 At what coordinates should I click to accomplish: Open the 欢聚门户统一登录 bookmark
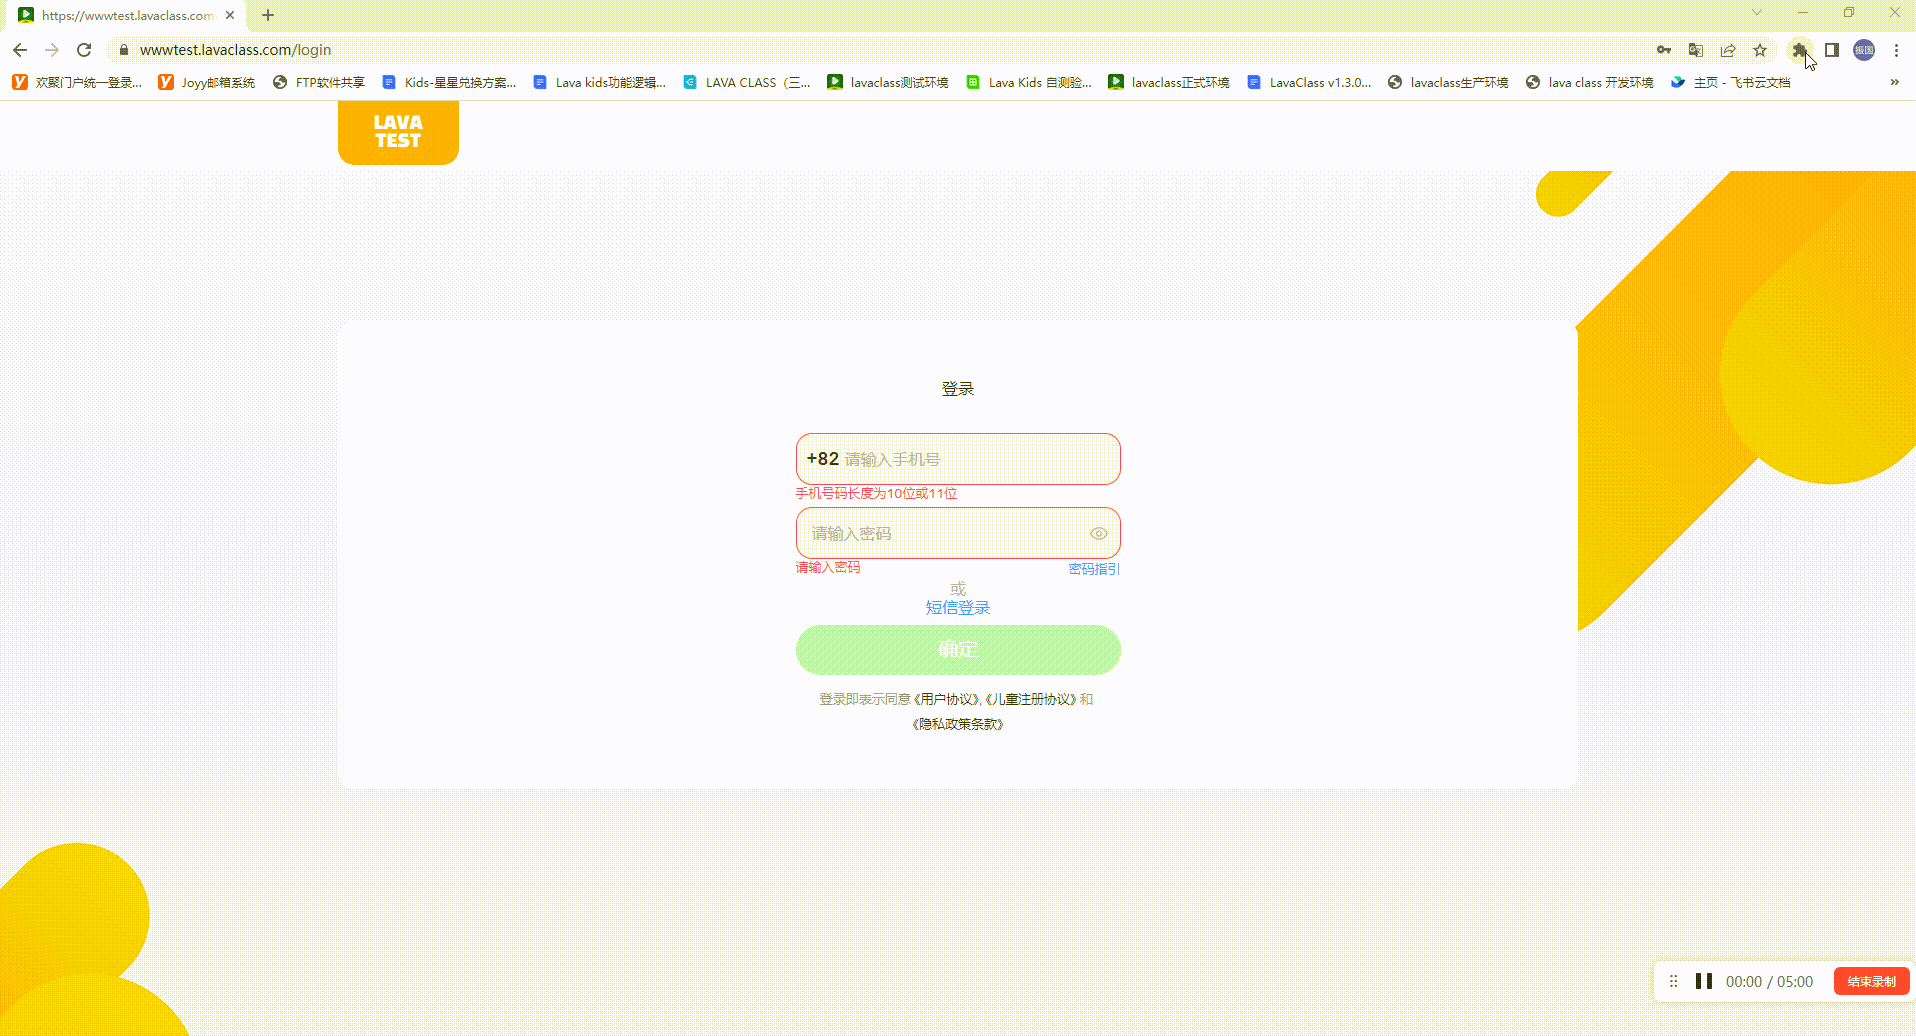(x=78, y=82)
